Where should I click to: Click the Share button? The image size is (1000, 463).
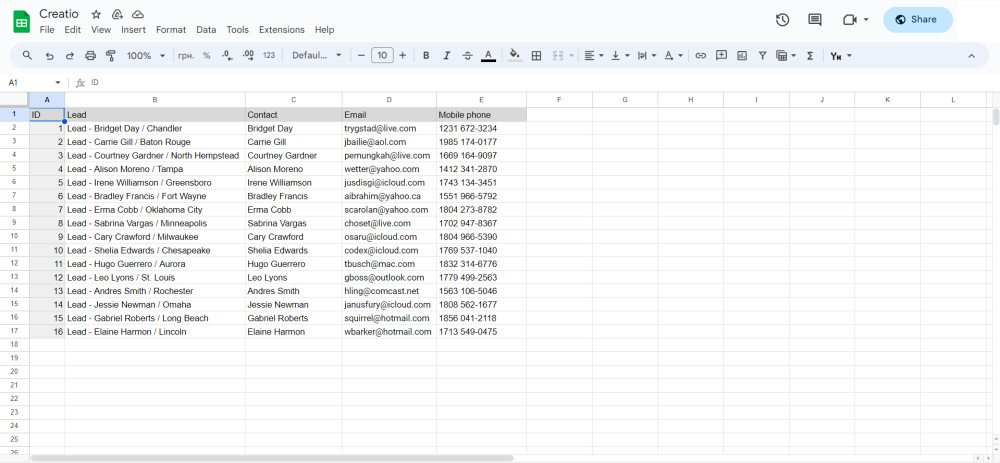[x=918, y=20]
